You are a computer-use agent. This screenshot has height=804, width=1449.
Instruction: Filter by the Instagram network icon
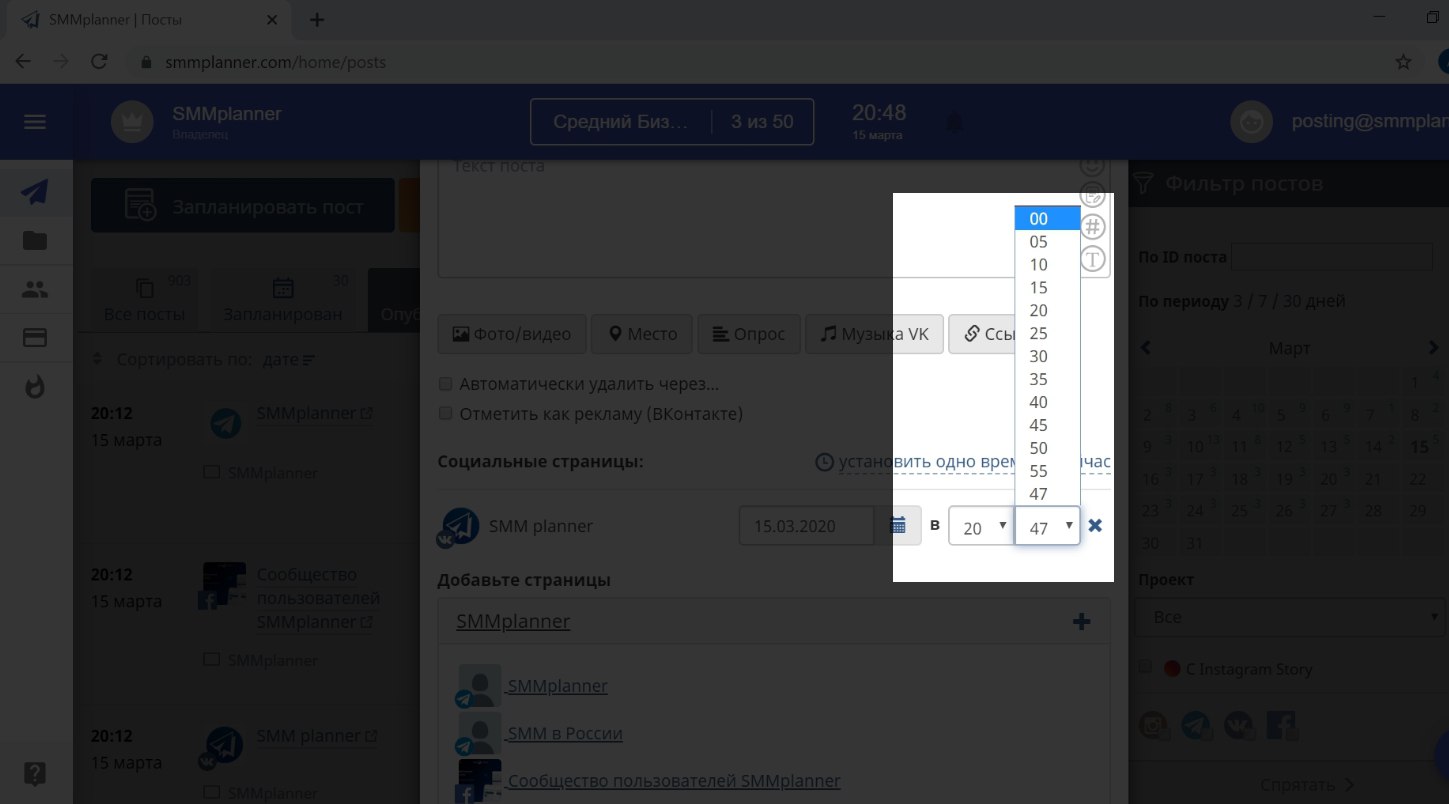[1154, 726]
